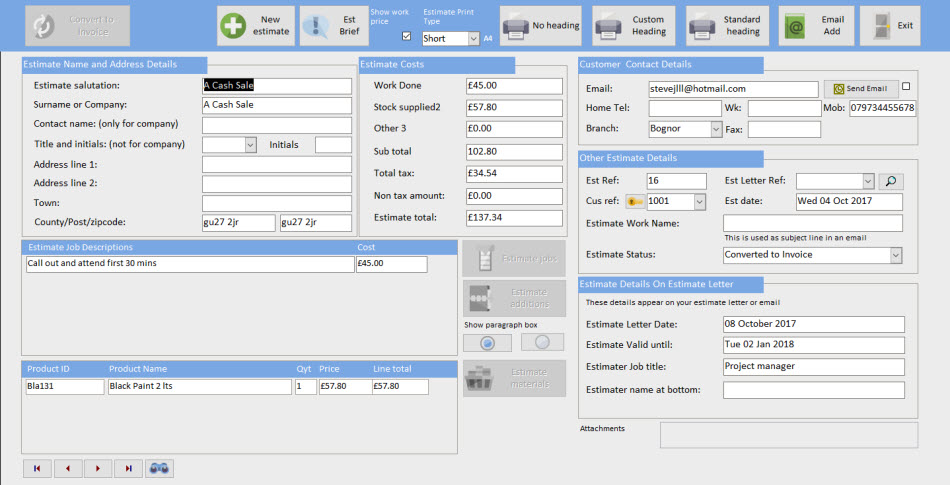Exit the estimate form via Exit button
Screen dimensions: 950x485
892,26
